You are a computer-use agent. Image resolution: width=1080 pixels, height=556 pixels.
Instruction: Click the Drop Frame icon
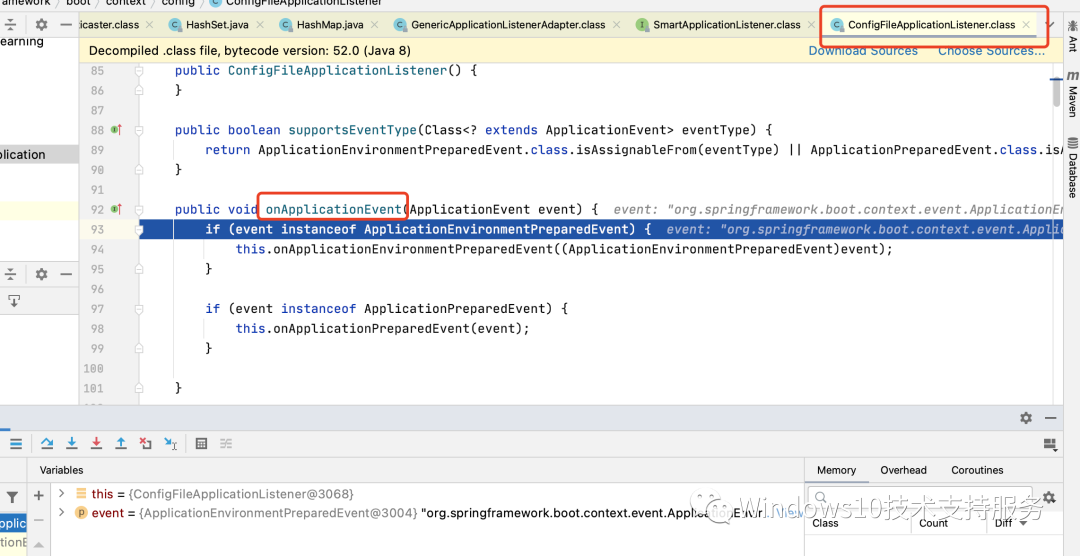(x=145, y=444)
